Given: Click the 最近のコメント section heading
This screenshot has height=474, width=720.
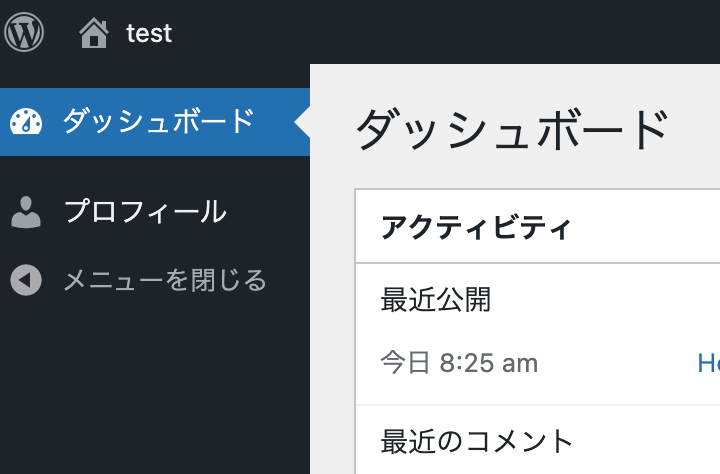Looking at the screenshot, I should tap(477, 441).
